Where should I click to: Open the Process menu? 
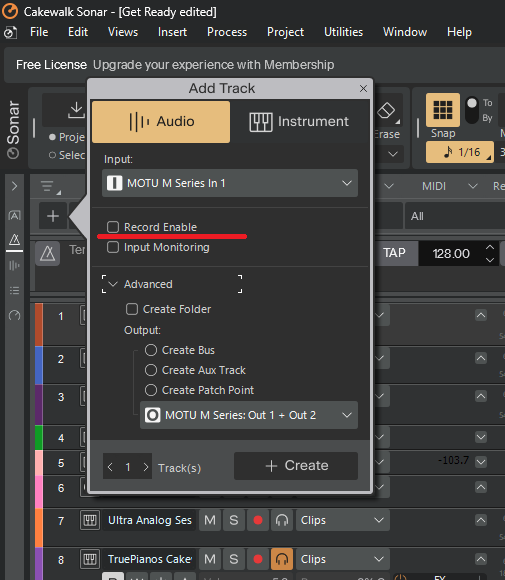[x=227, y=32]
